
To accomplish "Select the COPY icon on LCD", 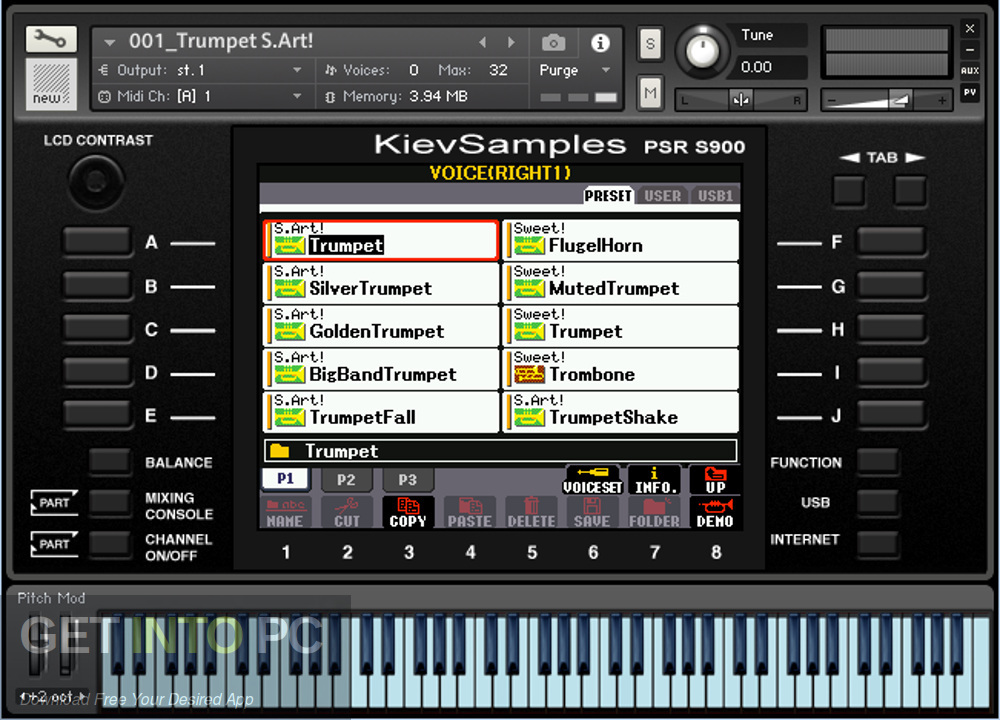I will (408, 513).
